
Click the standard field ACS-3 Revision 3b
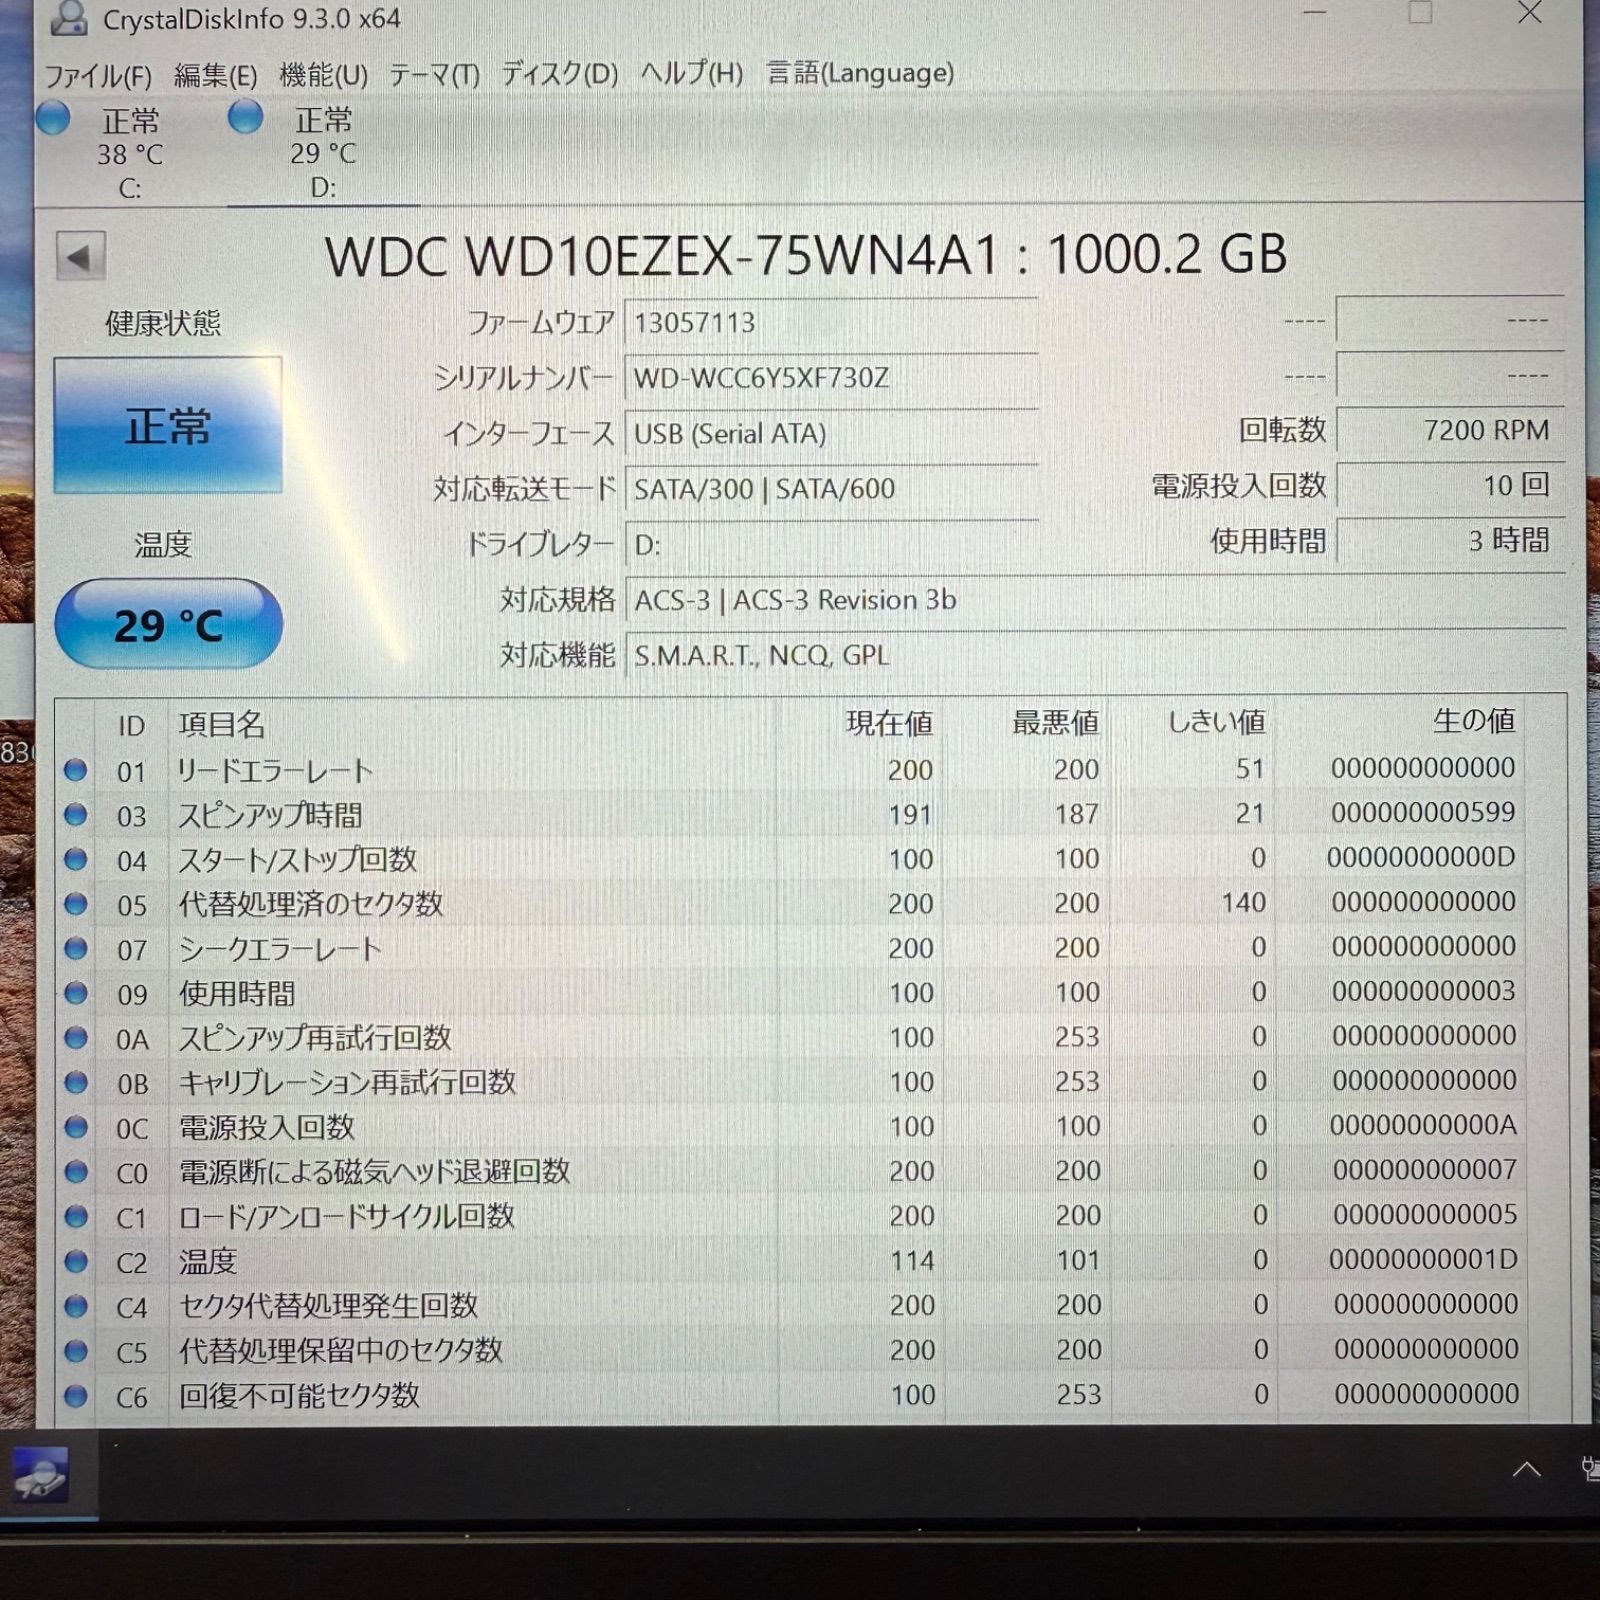(1095, 600)
